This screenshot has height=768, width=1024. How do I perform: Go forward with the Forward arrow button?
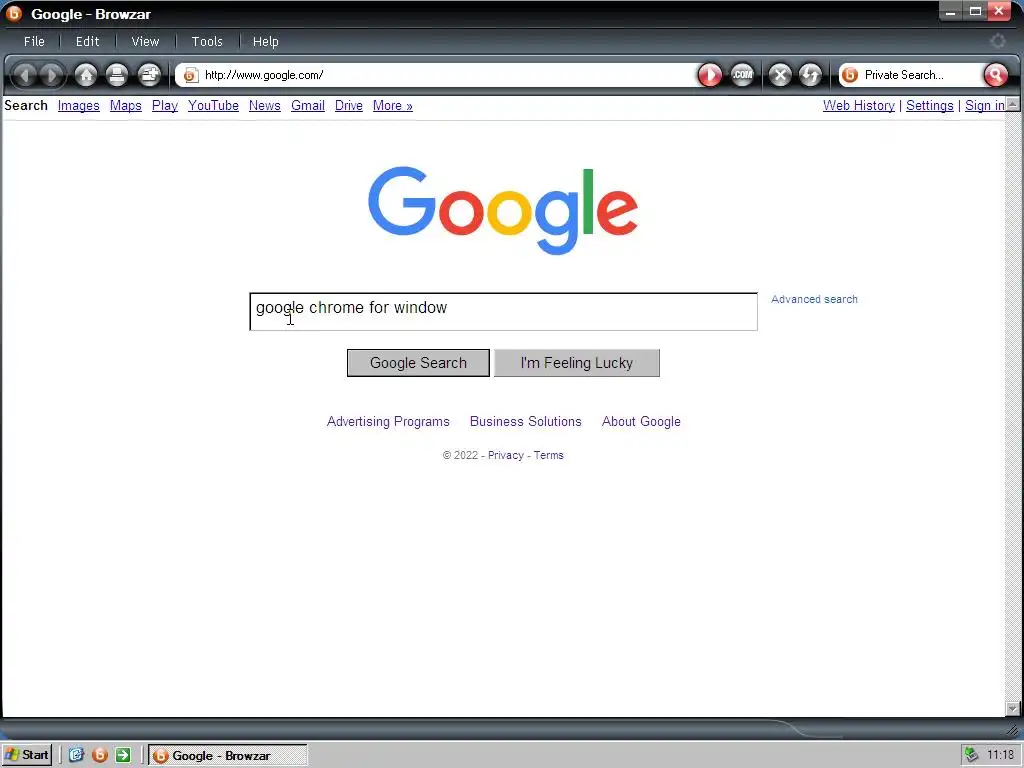(52, 75)
